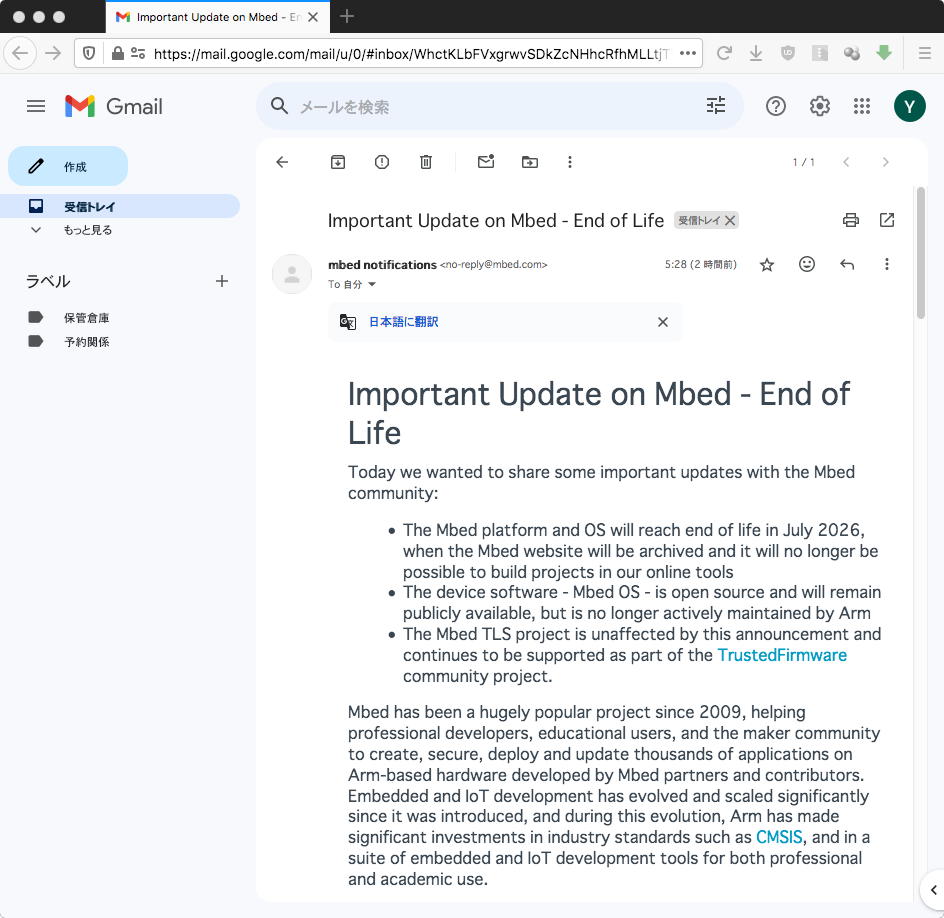Open the CMSIS link
Image resolution: width=944 pixels, height=918 pixels.
click(x=779, y=837)
